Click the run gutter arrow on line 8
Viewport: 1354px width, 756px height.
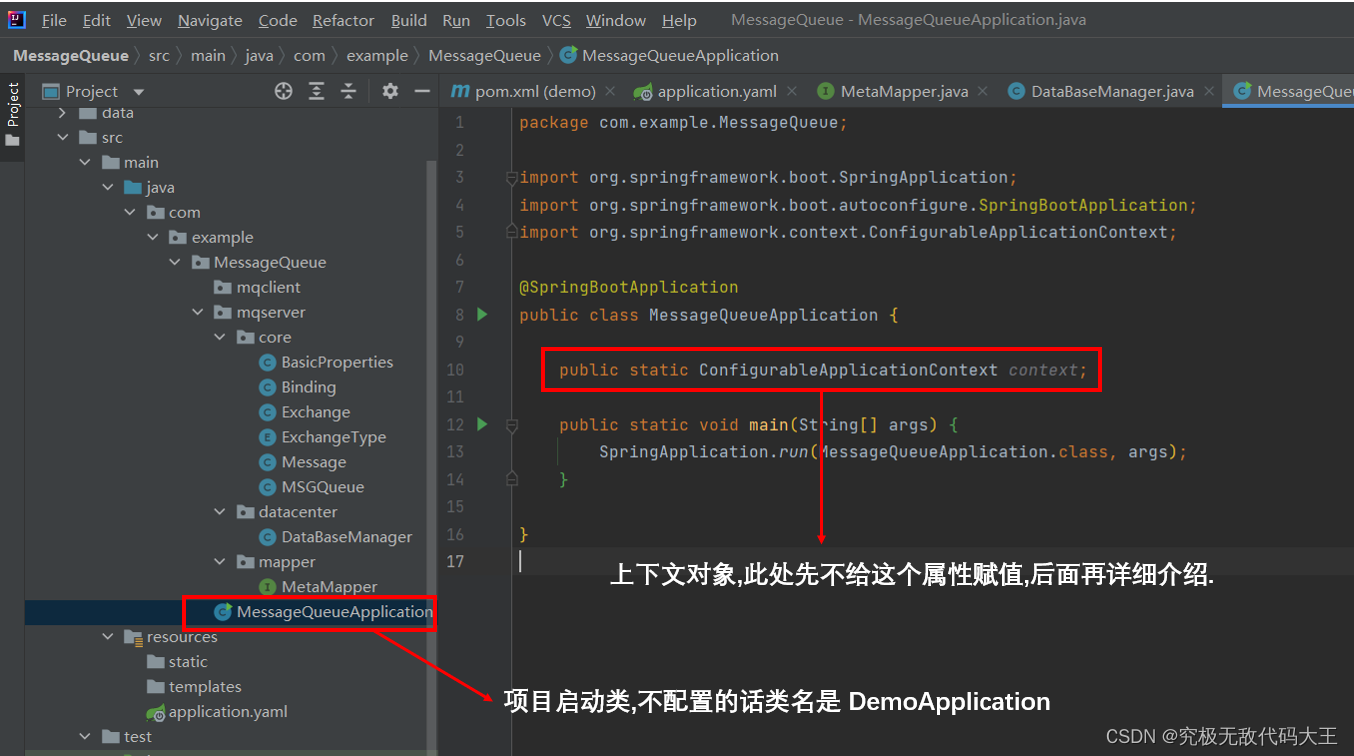(x=482, y=315)
